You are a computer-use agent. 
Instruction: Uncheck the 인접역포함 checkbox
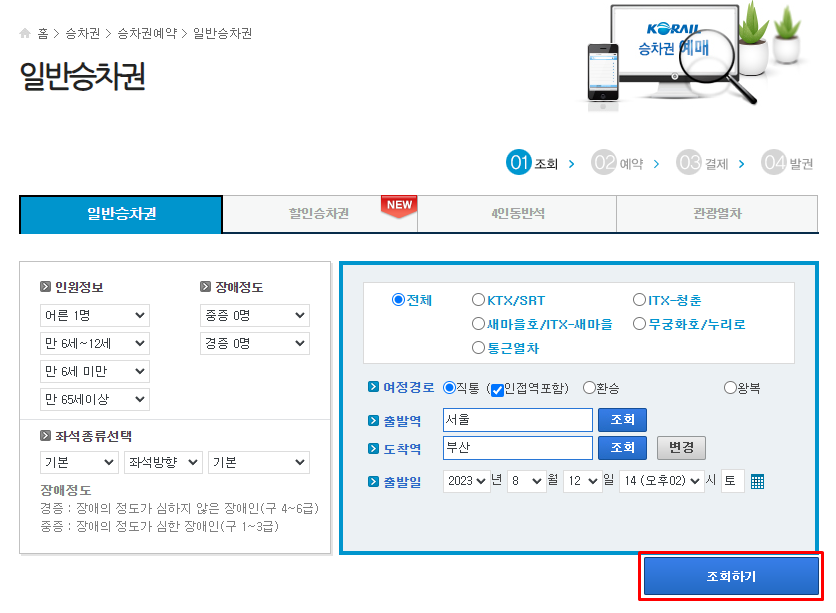[497, 390]
